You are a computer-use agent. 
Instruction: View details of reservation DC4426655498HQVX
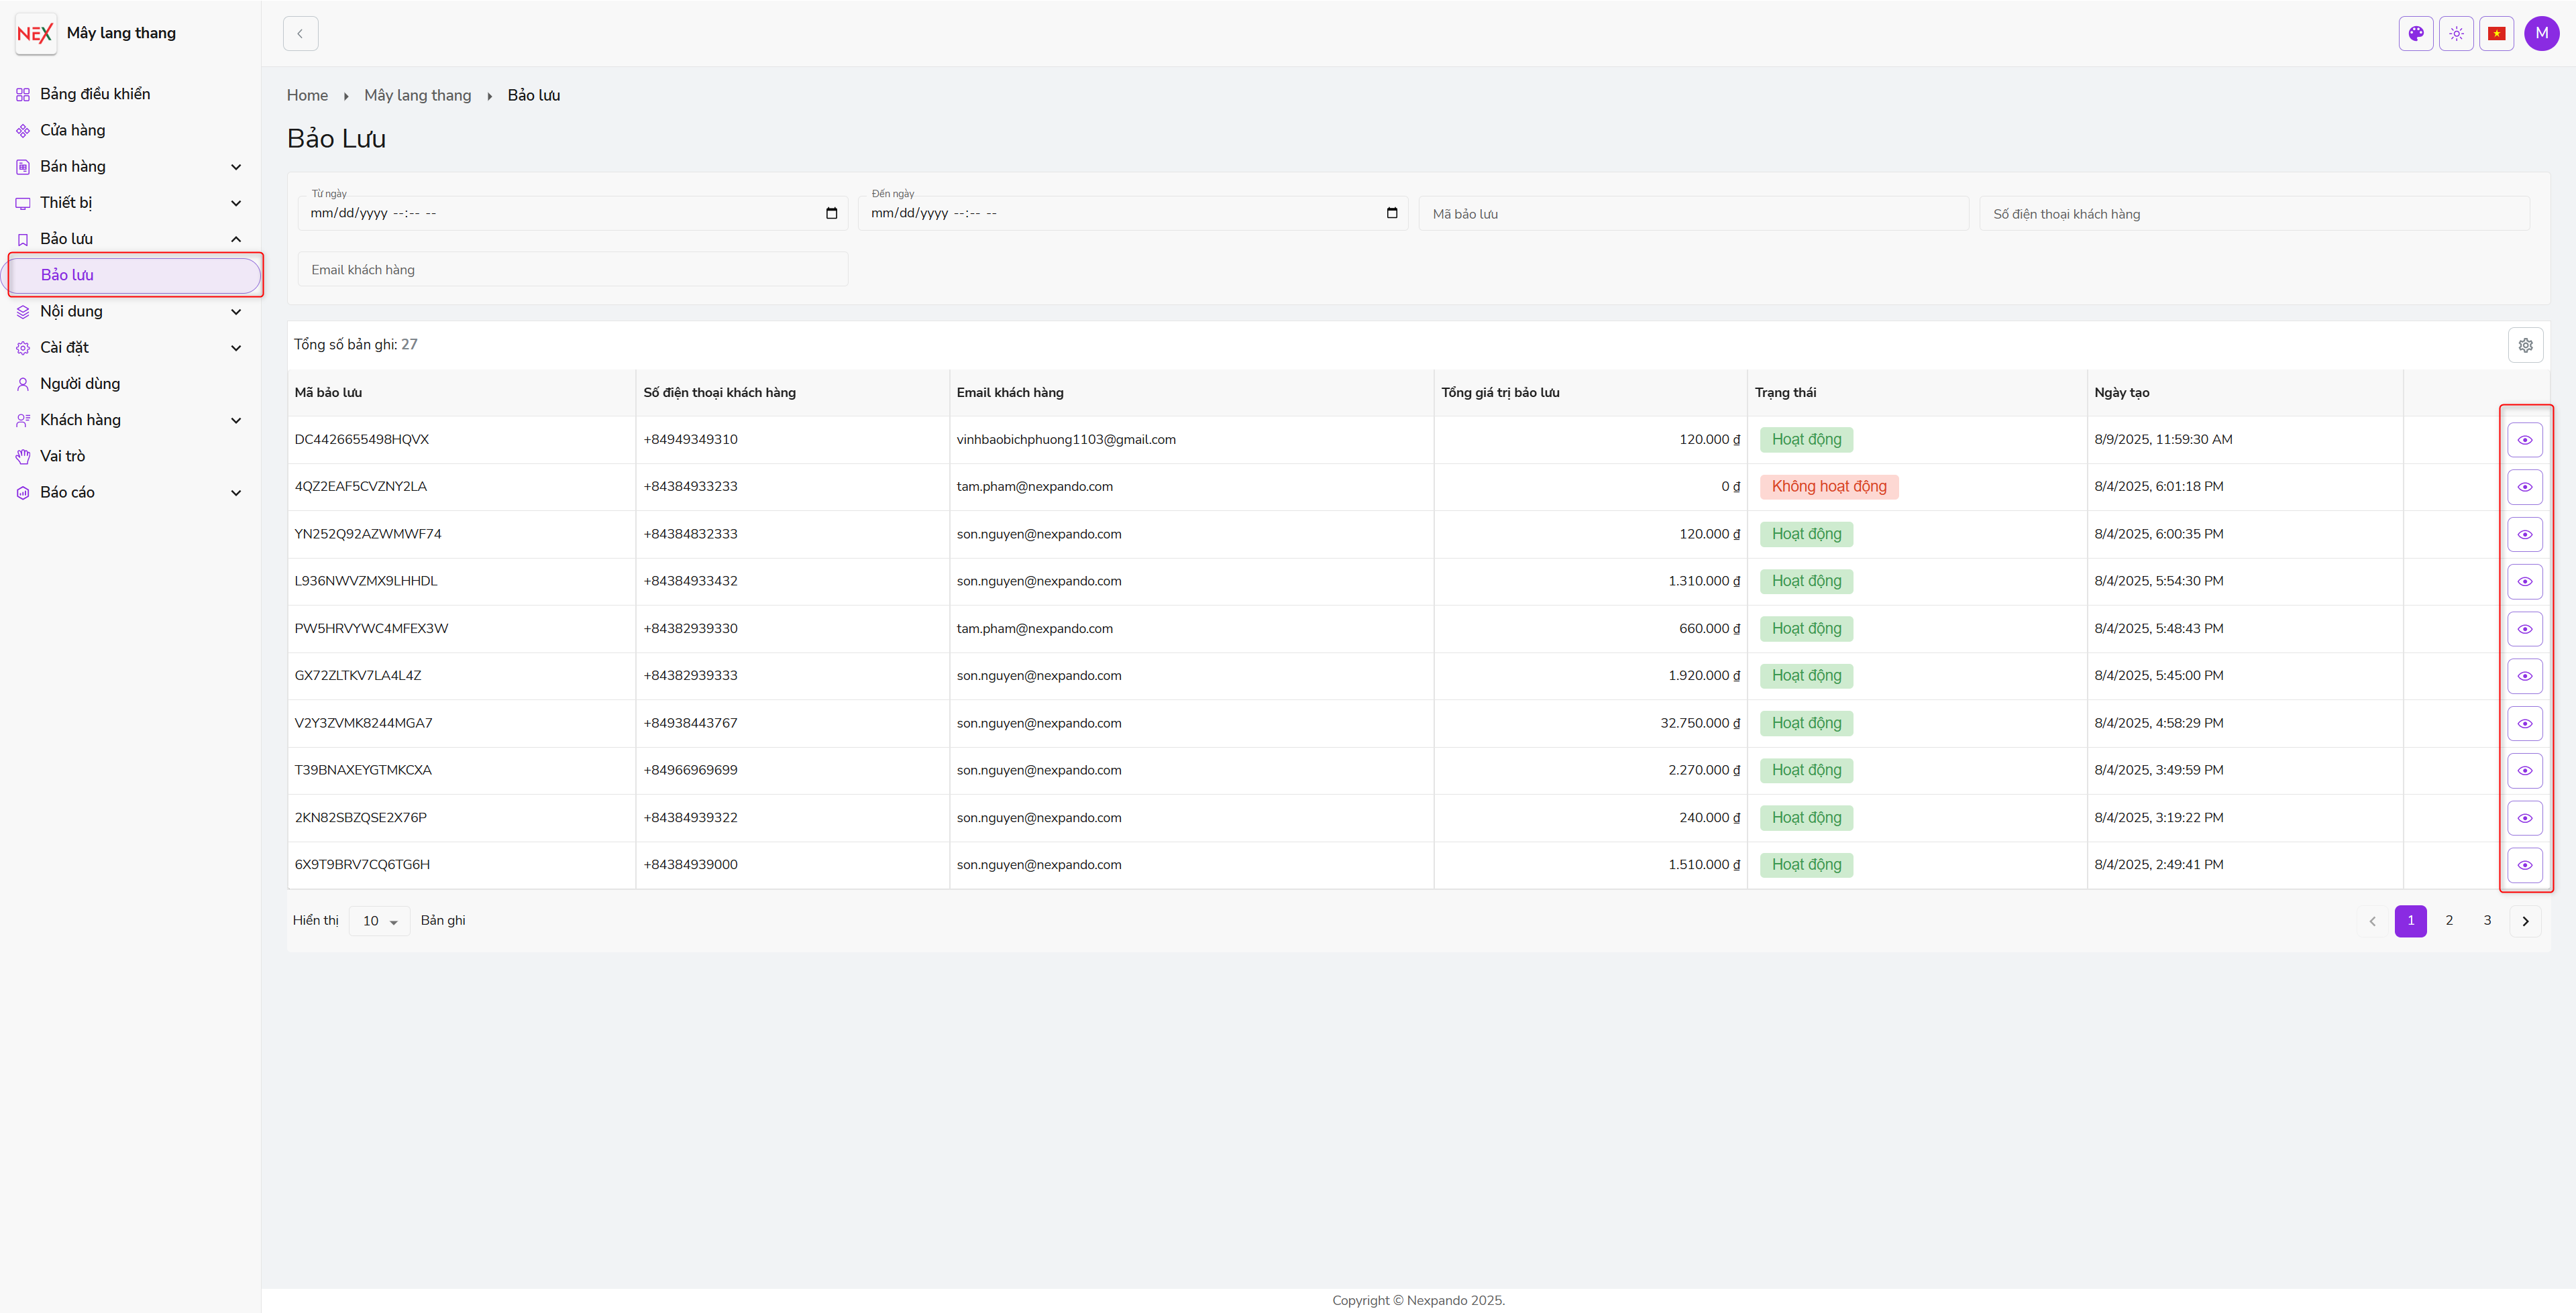(x=2524, y=440)
